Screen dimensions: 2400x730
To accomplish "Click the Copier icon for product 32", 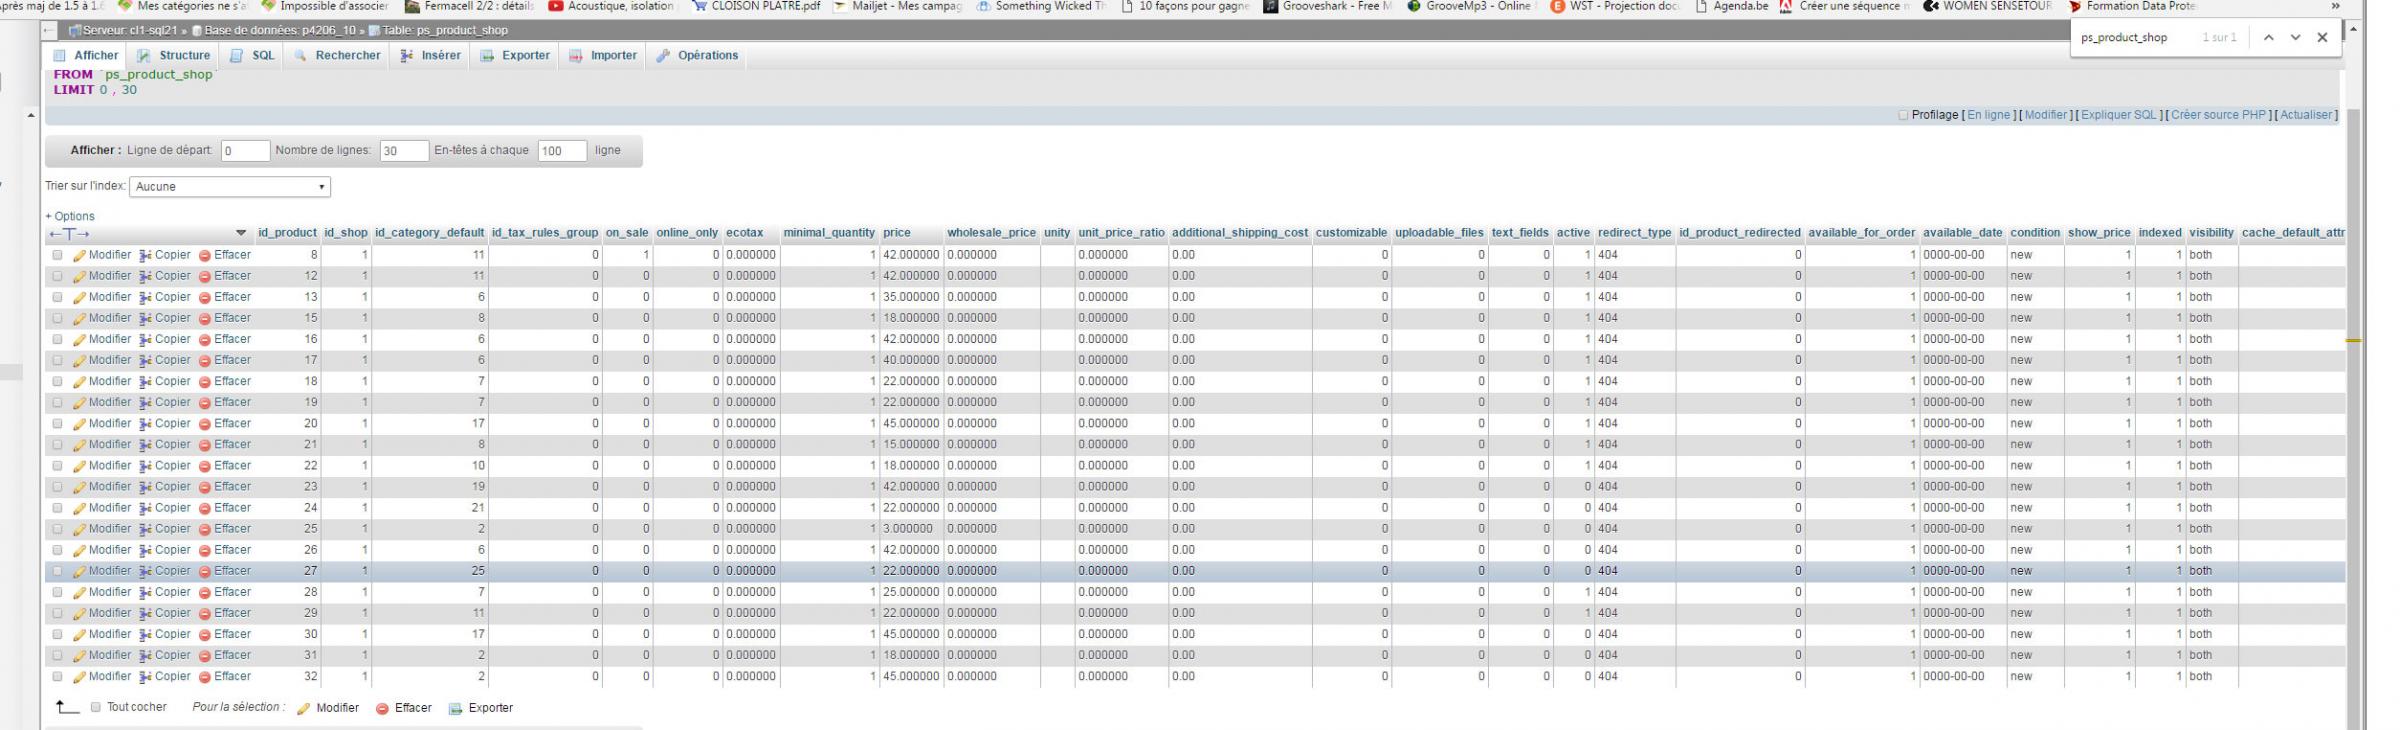I will [146, 677].
